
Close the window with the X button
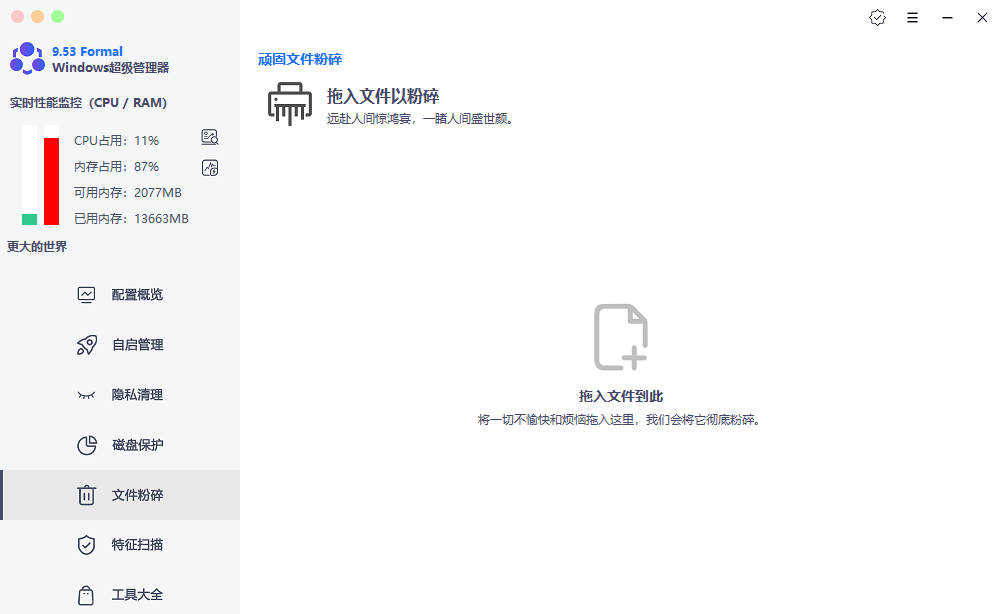pos(982,18)
